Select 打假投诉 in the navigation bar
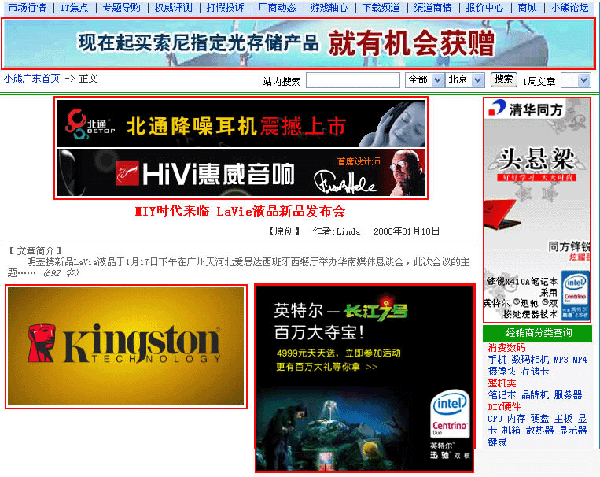 [x=225, y=7]
